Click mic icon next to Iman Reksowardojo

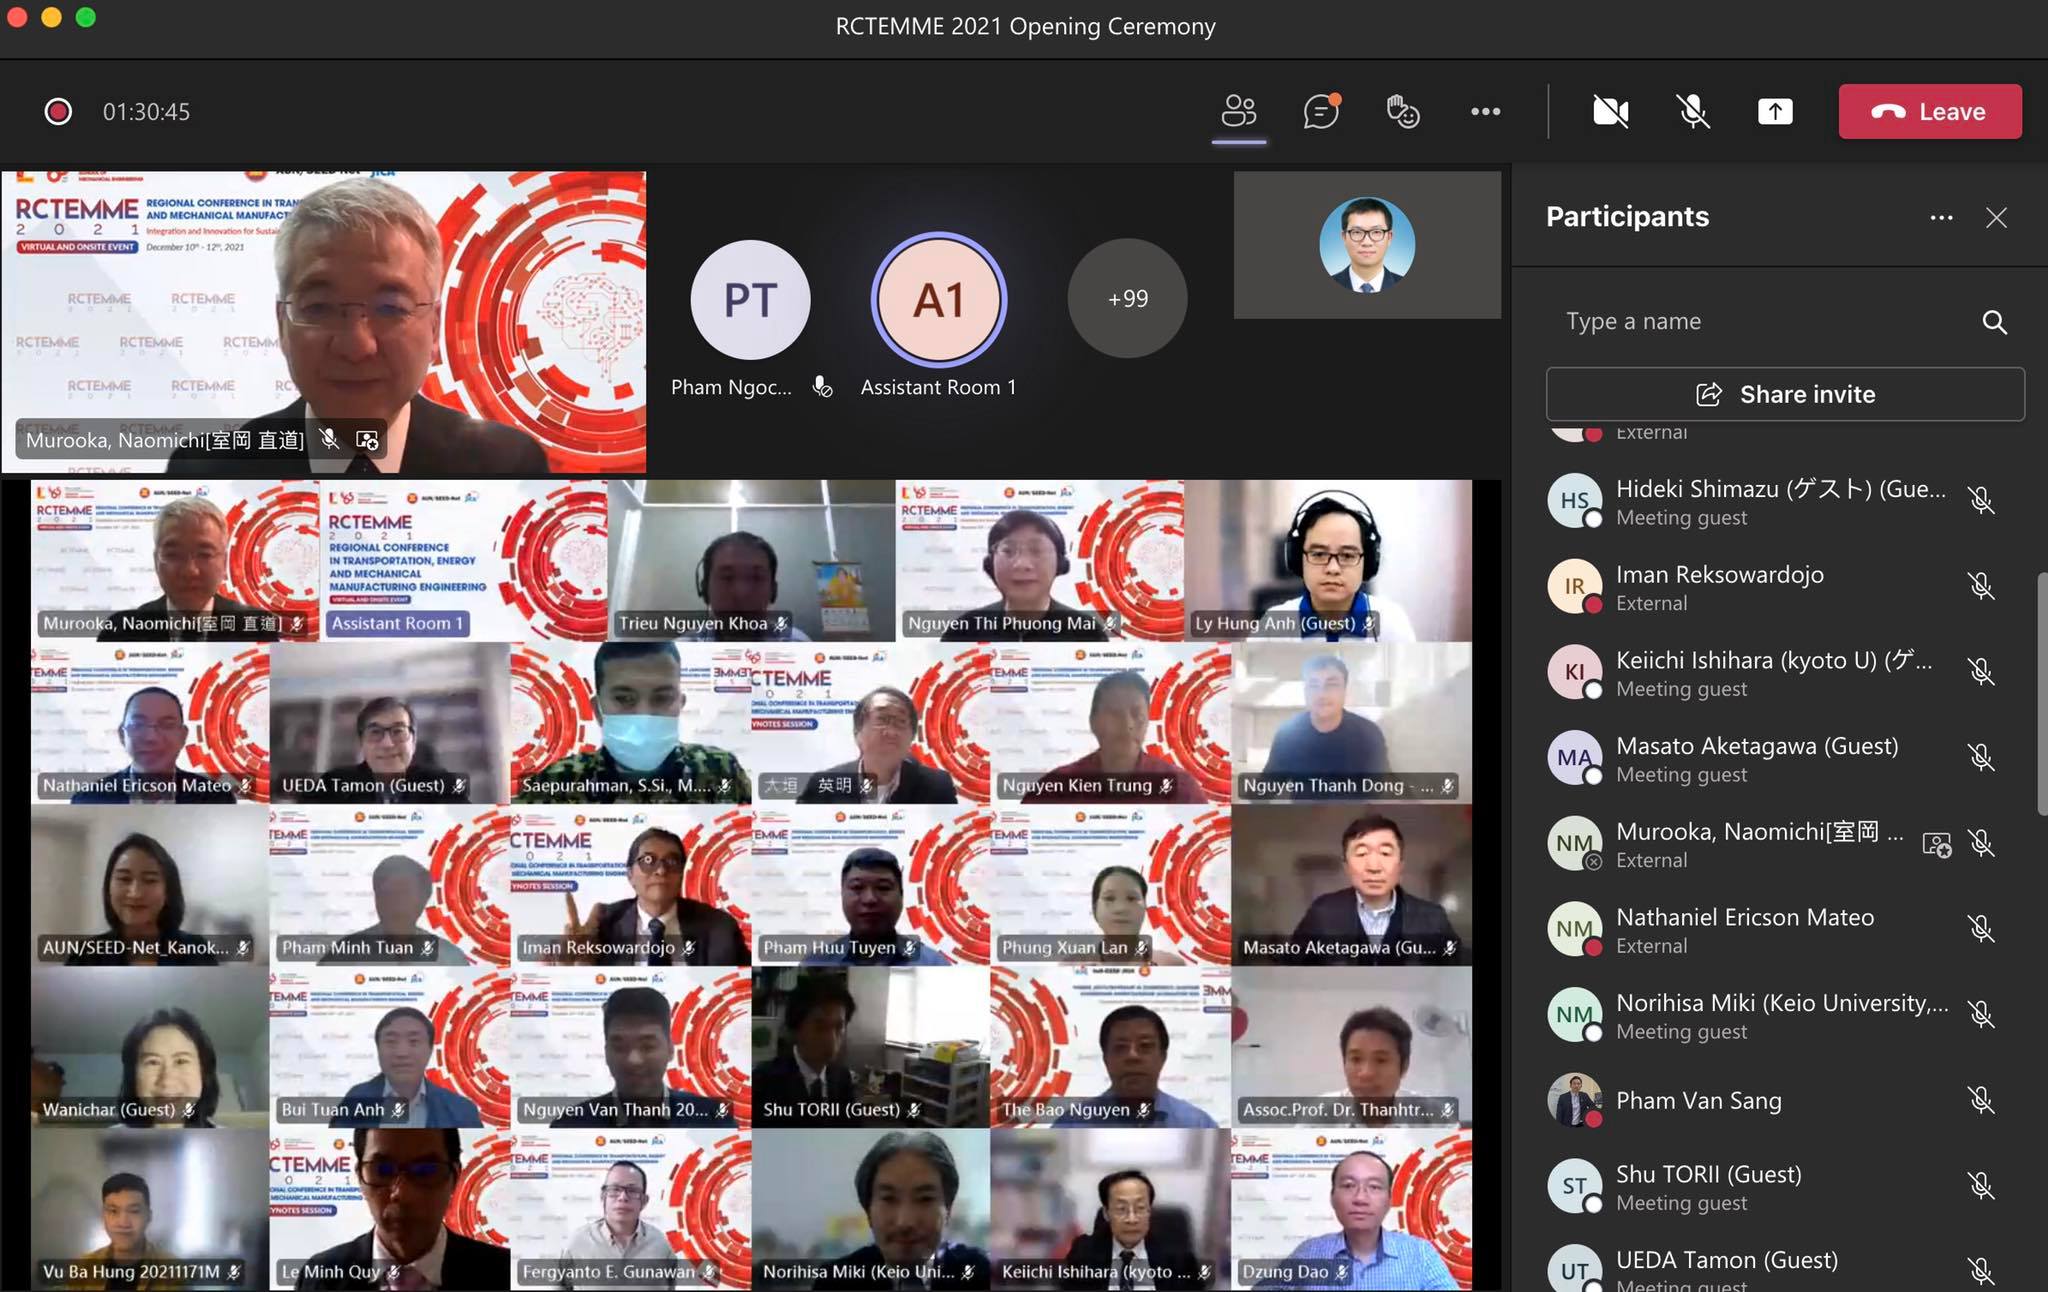click(x=1980, y=587)
